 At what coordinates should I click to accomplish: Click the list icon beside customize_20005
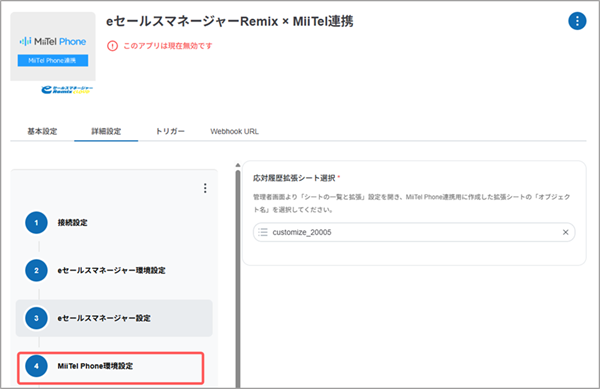(263, 232)
